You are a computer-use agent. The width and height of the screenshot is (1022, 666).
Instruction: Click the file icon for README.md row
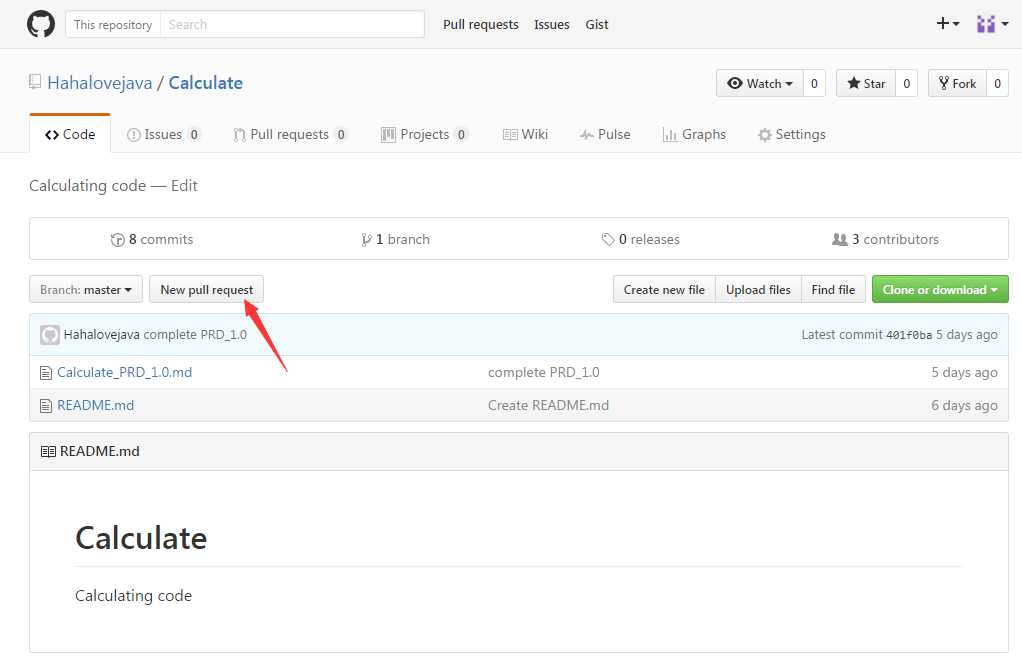[x=46, y=406]
